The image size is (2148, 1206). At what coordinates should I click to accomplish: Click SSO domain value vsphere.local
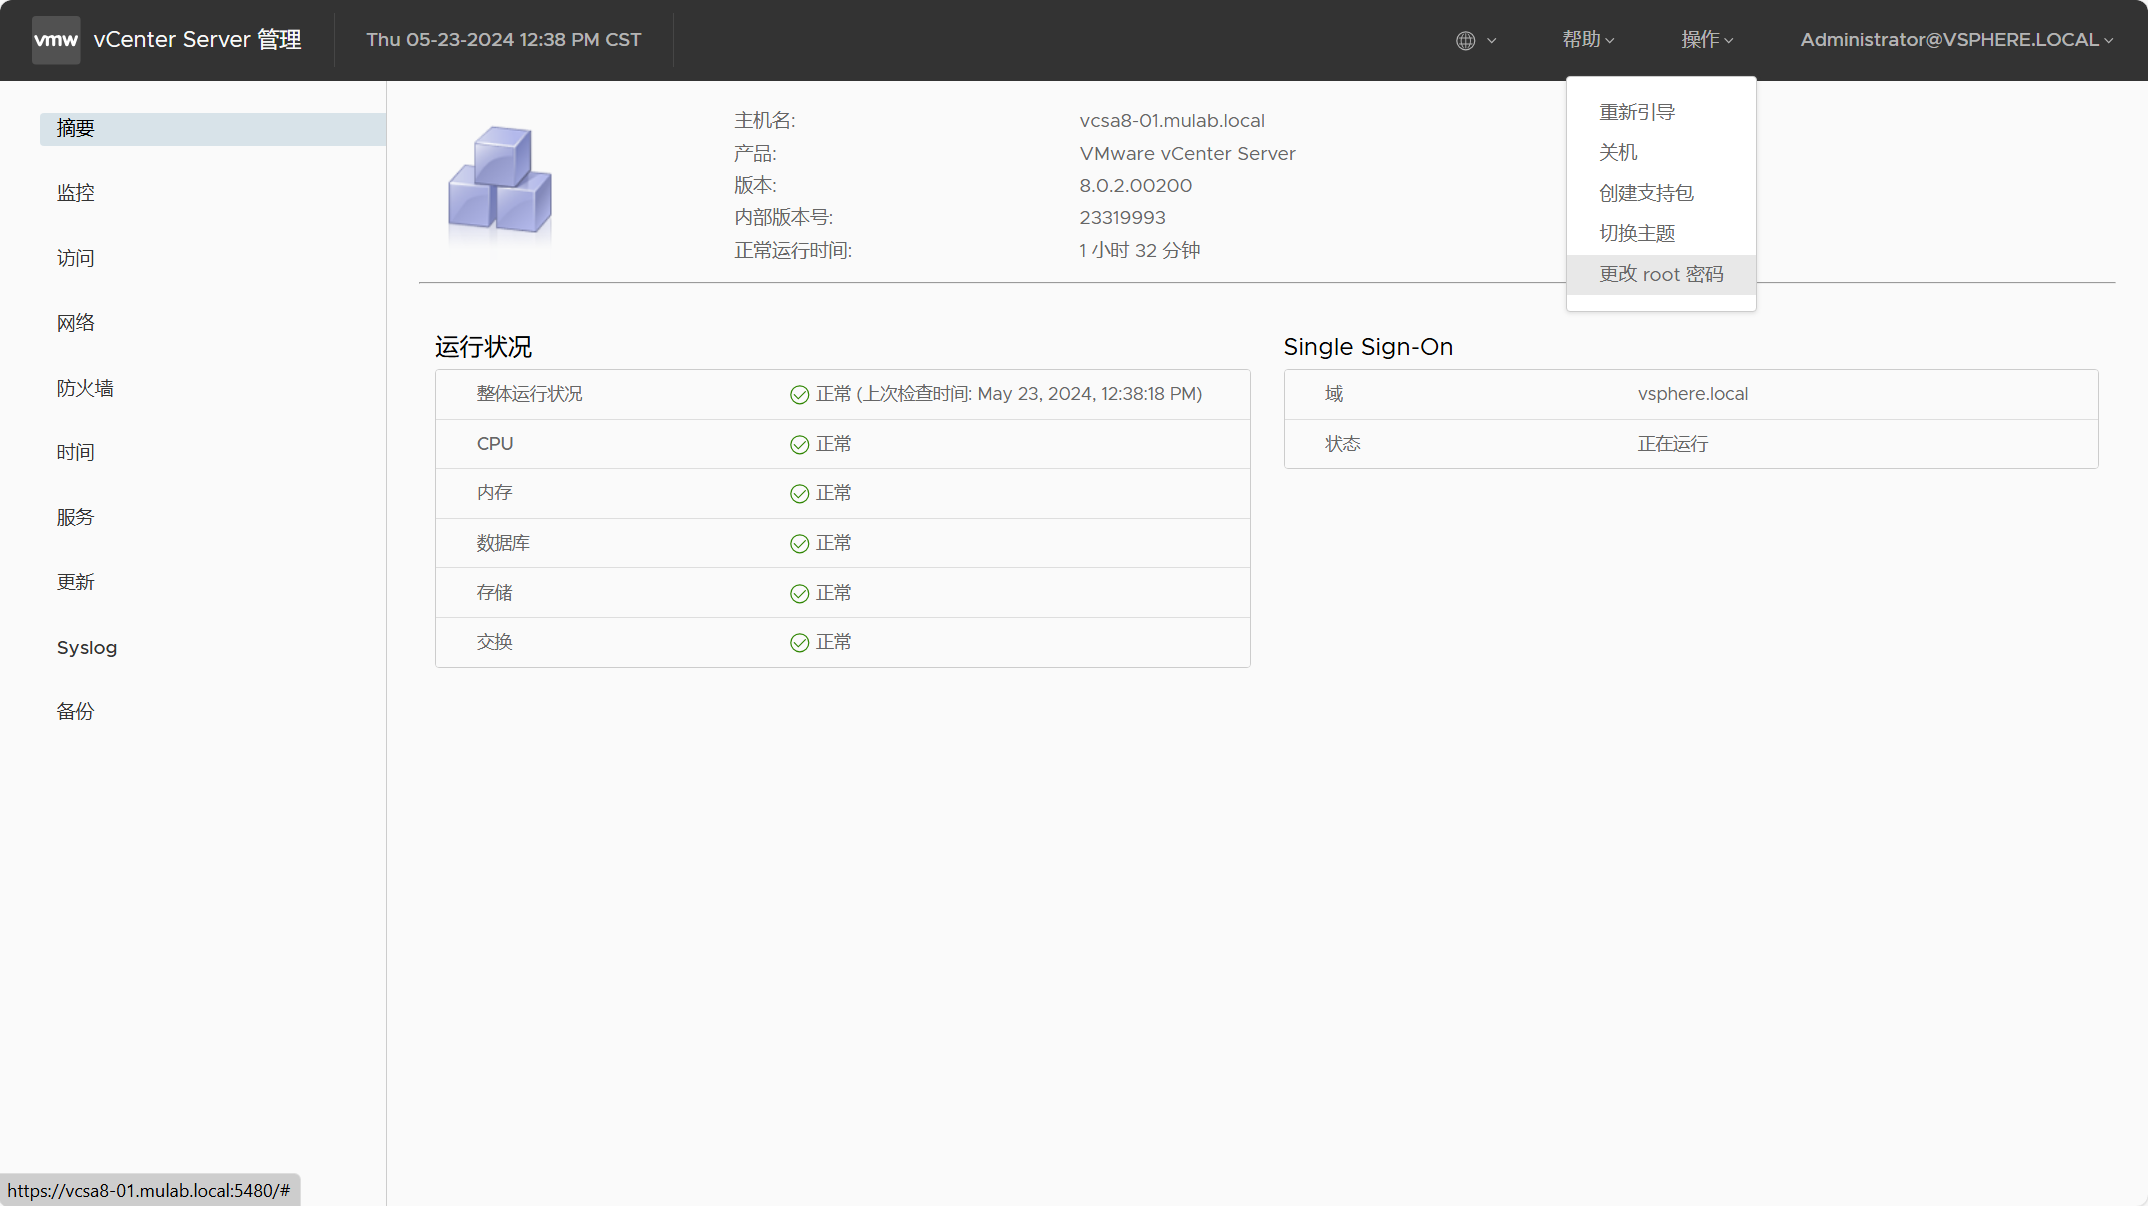point(1693,394)
